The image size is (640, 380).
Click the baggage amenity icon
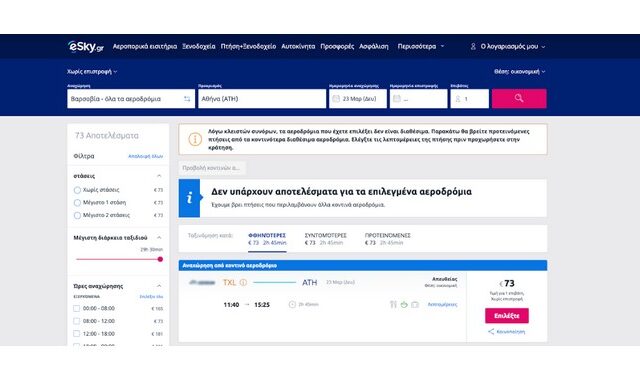coord(415,304)
